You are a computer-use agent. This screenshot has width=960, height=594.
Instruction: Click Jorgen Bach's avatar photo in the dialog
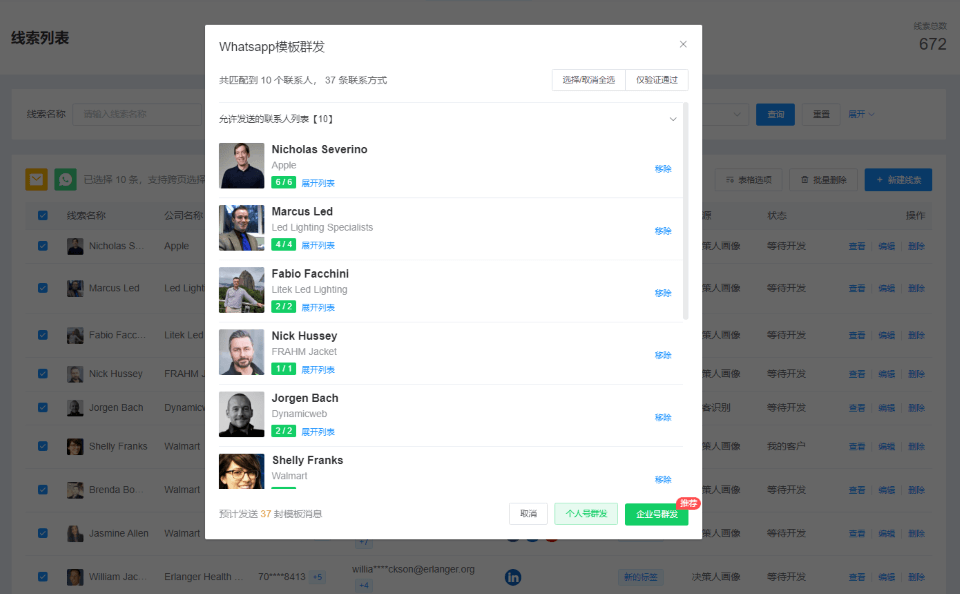click(x=242, y=414)
